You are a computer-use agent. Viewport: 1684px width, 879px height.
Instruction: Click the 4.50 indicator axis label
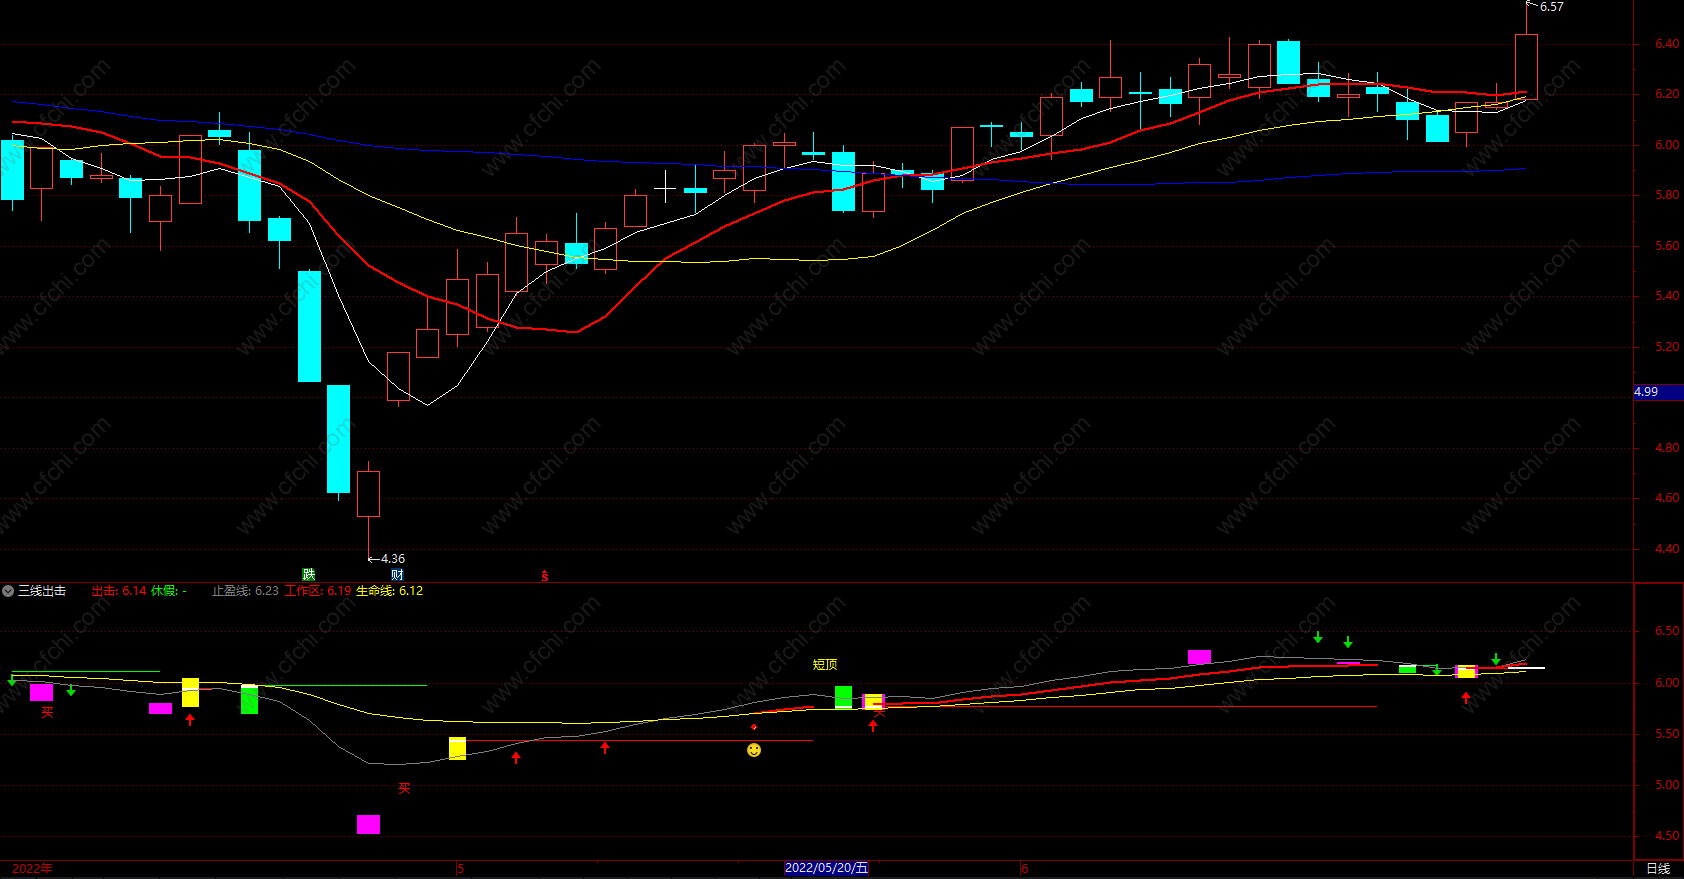click(x=1667, y=836)
